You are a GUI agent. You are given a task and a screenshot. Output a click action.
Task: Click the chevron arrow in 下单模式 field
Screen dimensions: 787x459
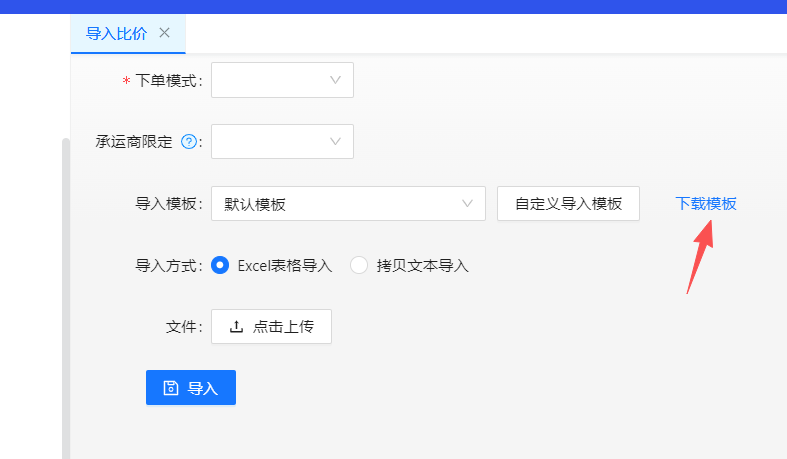(x=335, y=80)
